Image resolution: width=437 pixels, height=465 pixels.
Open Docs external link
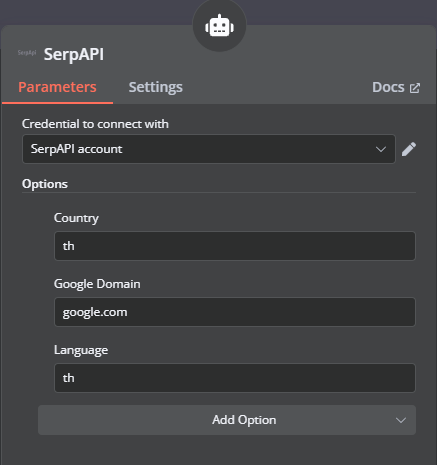pos(396,87)
